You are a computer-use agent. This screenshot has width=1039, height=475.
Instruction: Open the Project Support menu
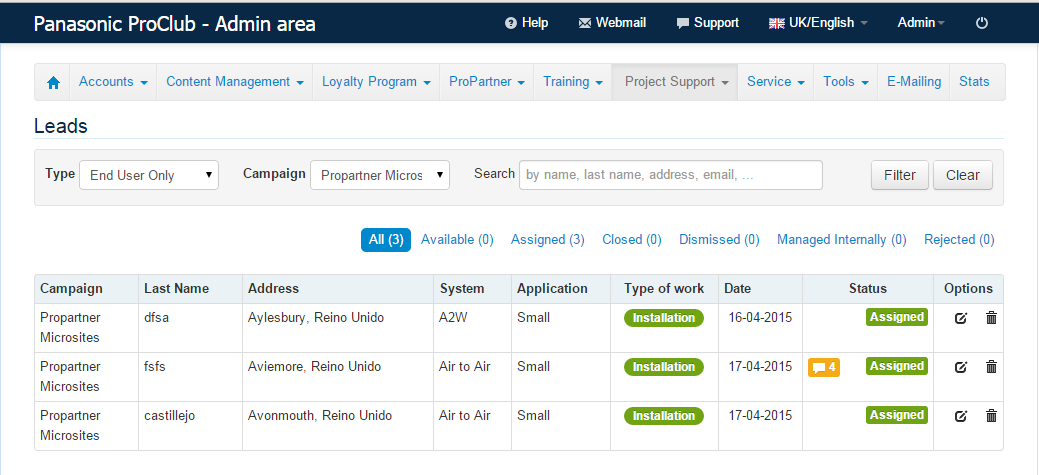click(675, 82)
